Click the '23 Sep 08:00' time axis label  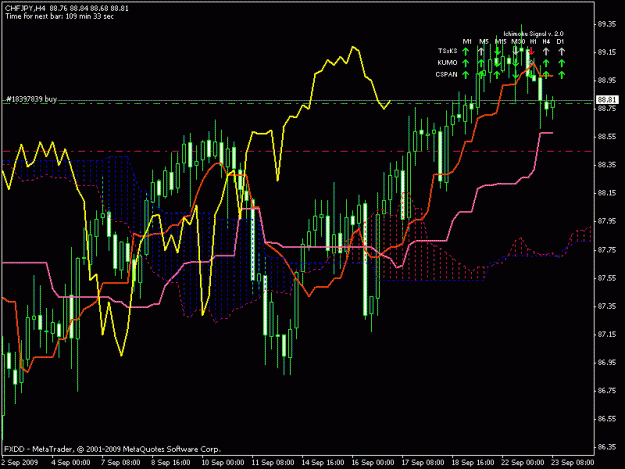tap(573, 463)
